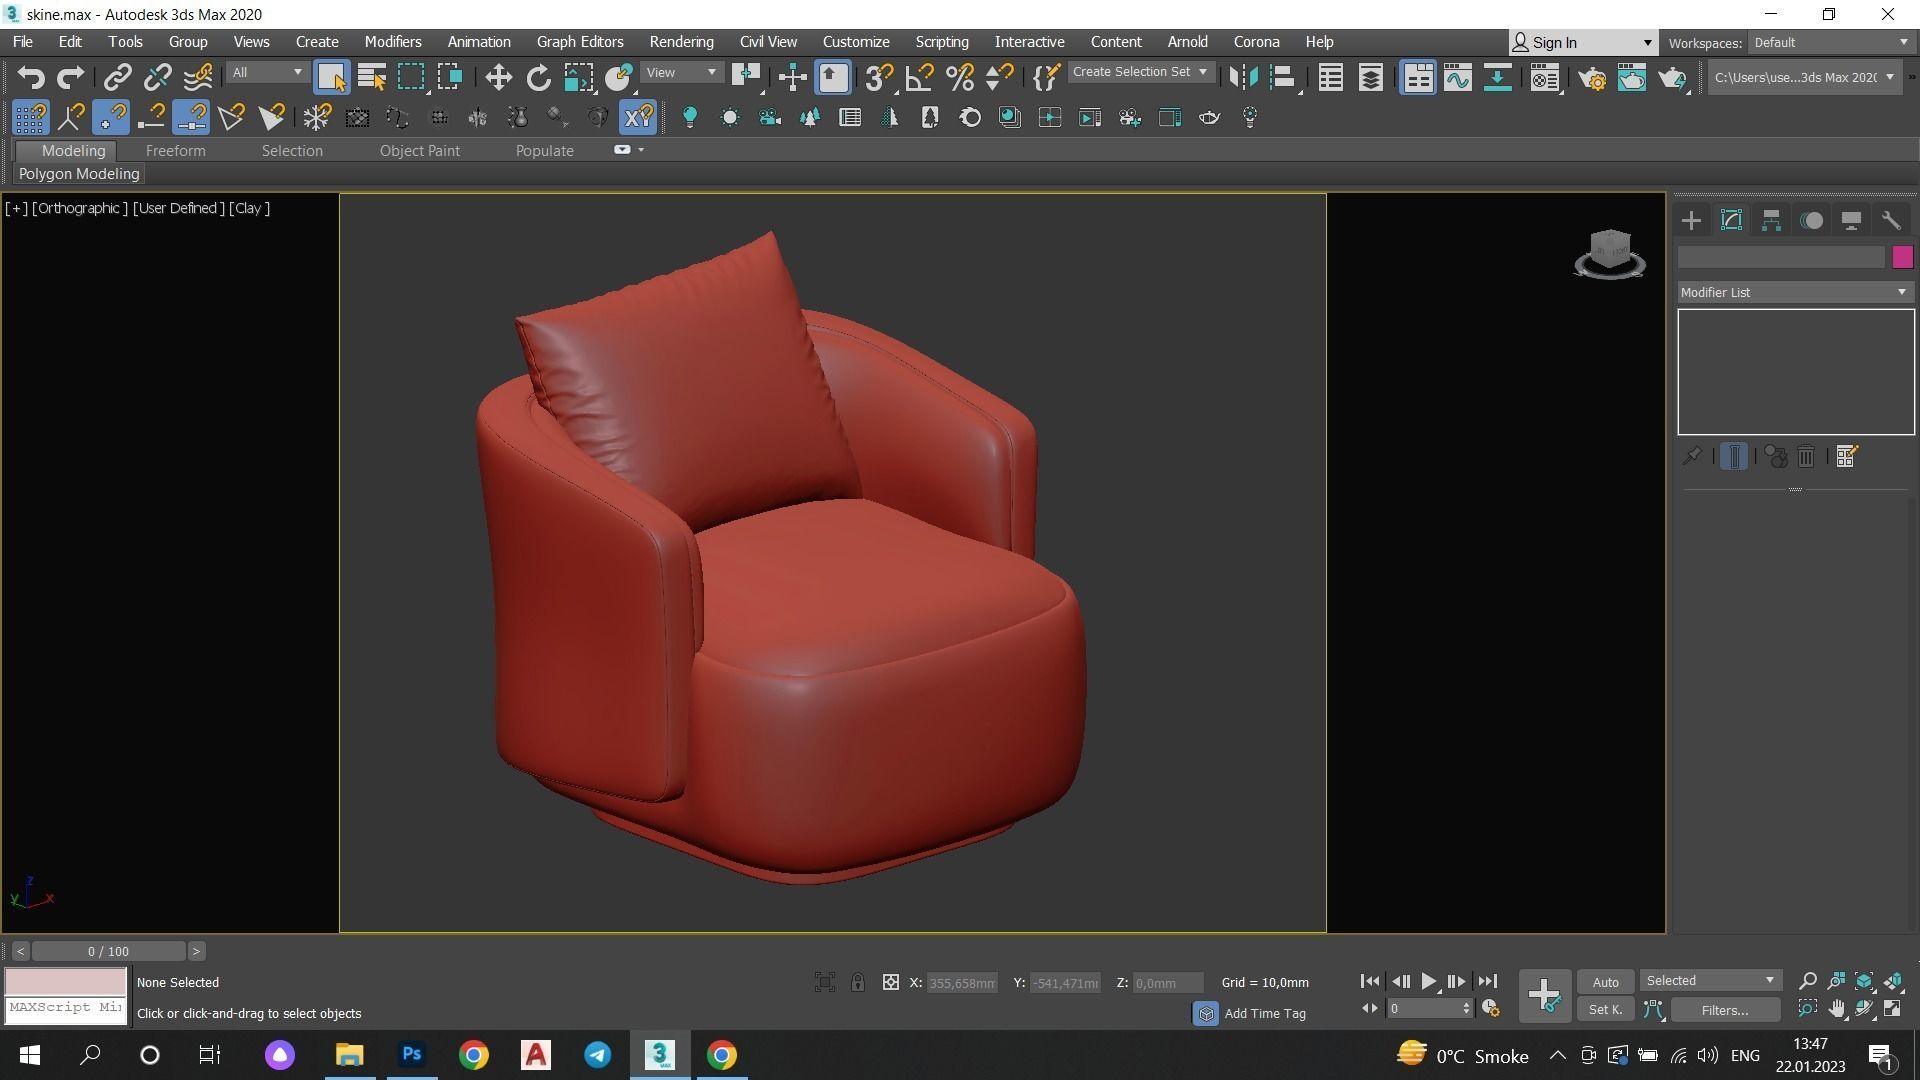
Task: Open the Corona menu
Action: click(x=1256, y=42)
